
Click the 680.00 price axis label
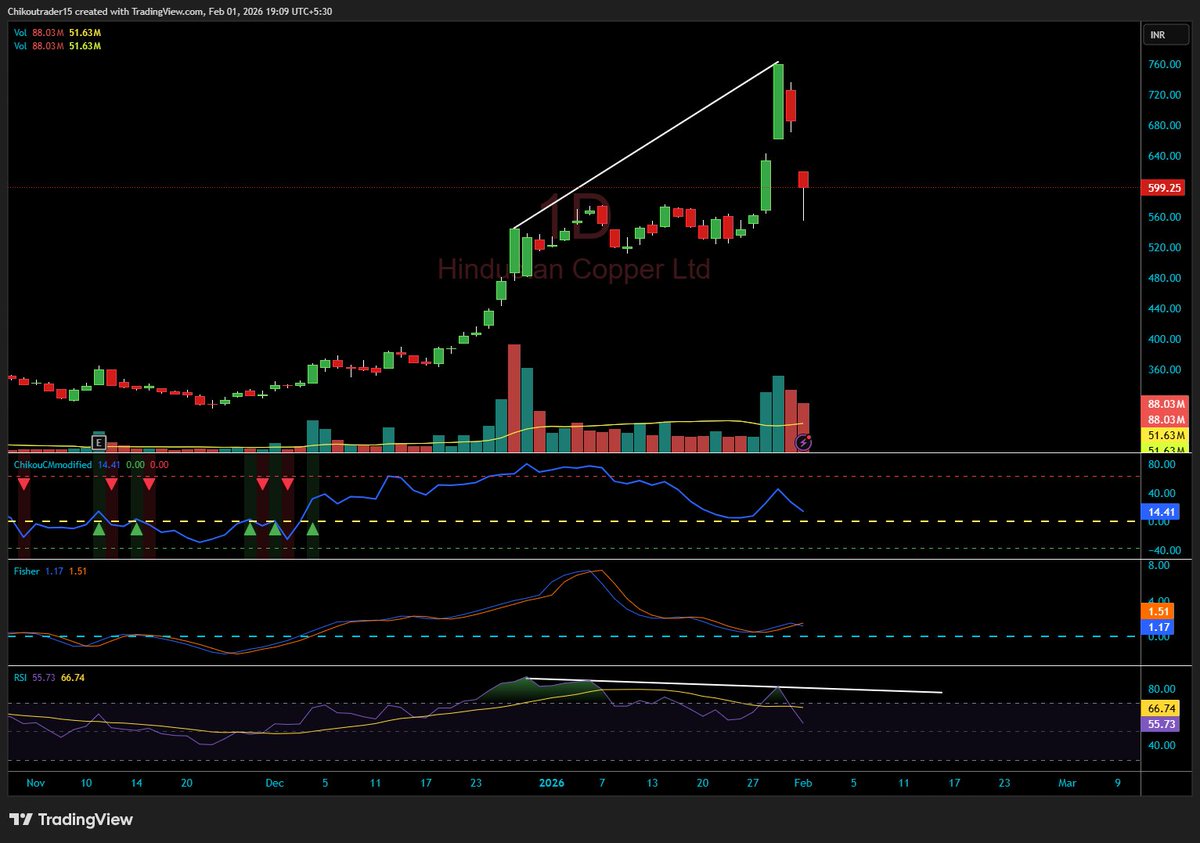[1166, 126]
